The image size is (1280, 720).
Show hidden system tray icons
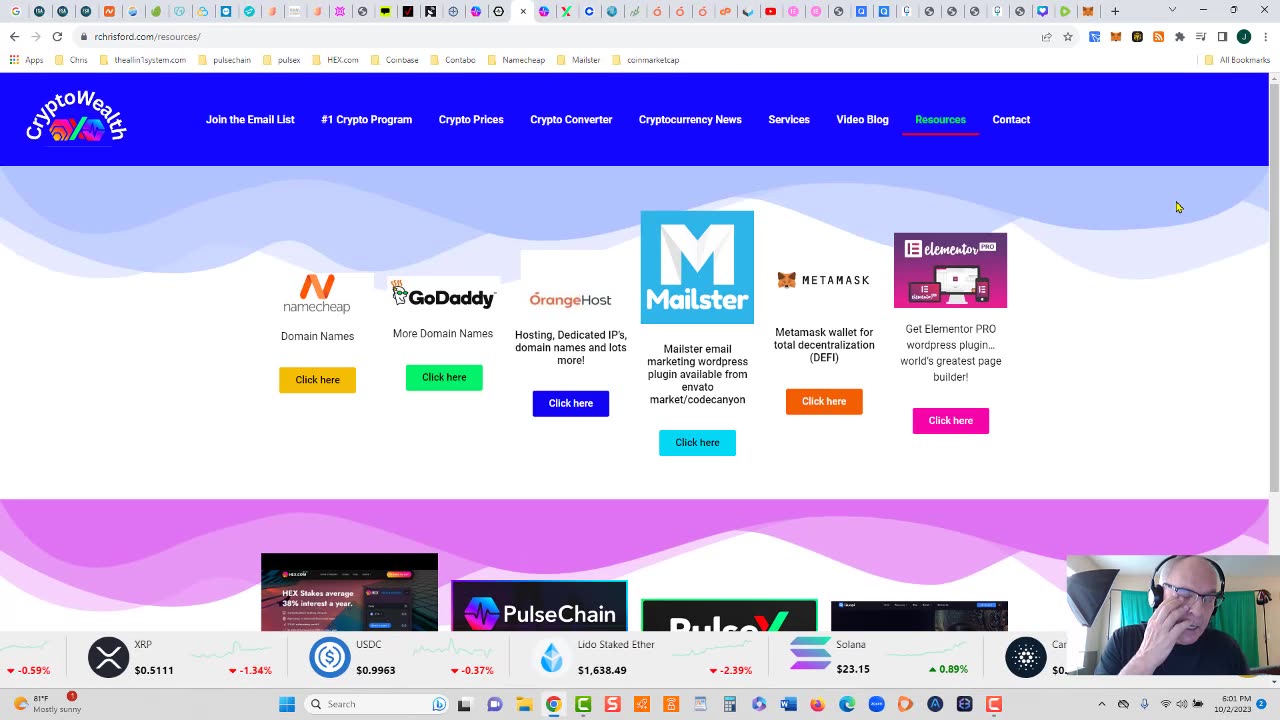click(1102, 704)
